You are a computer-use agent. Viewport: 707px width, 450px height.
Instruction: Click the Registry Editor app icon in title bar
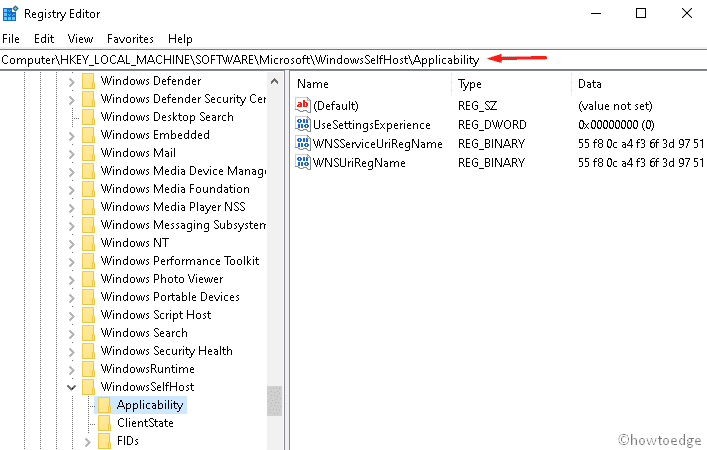11,14
